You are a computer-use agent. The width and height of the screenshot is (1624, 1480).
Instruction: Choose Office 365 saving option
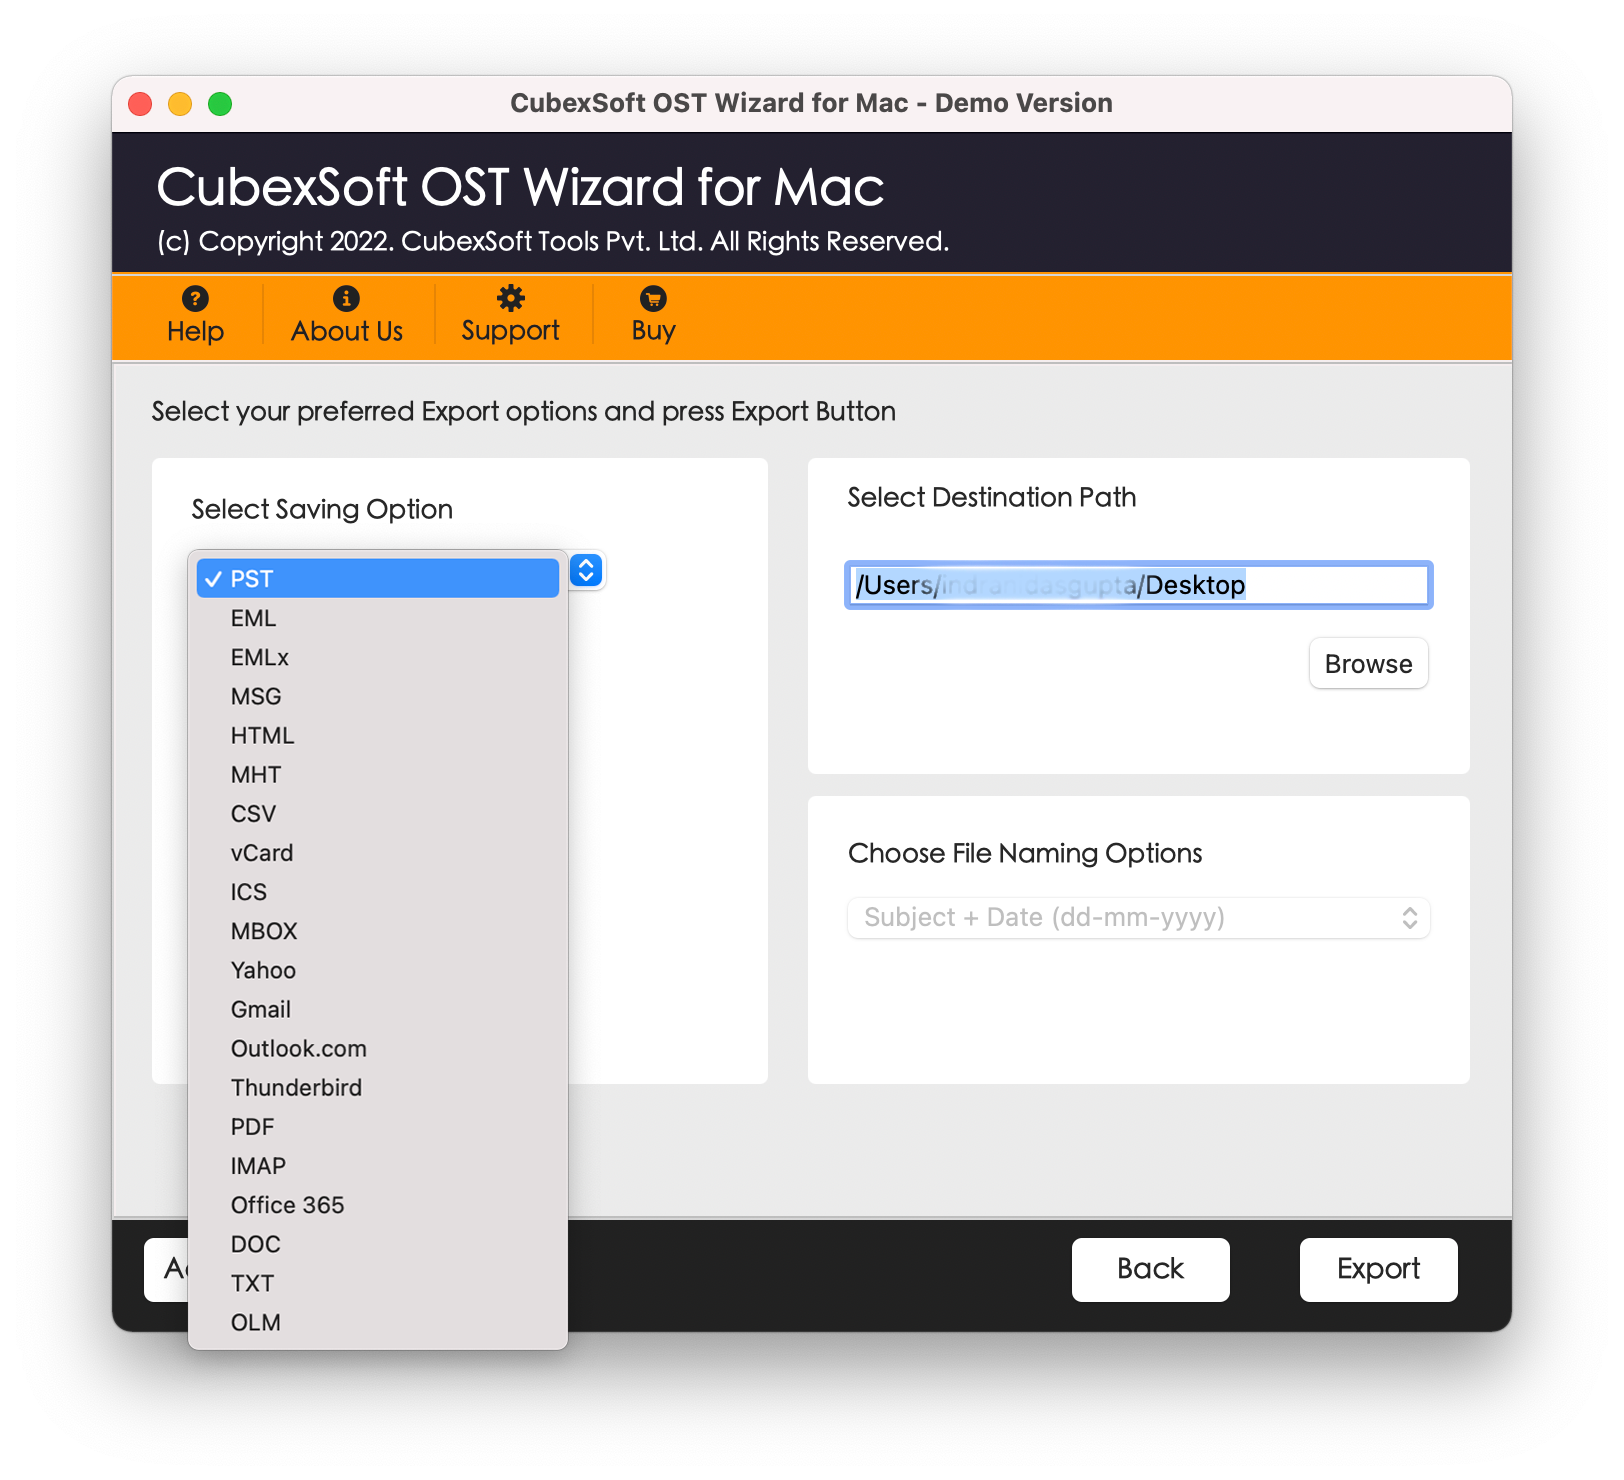coord(287,1206)
